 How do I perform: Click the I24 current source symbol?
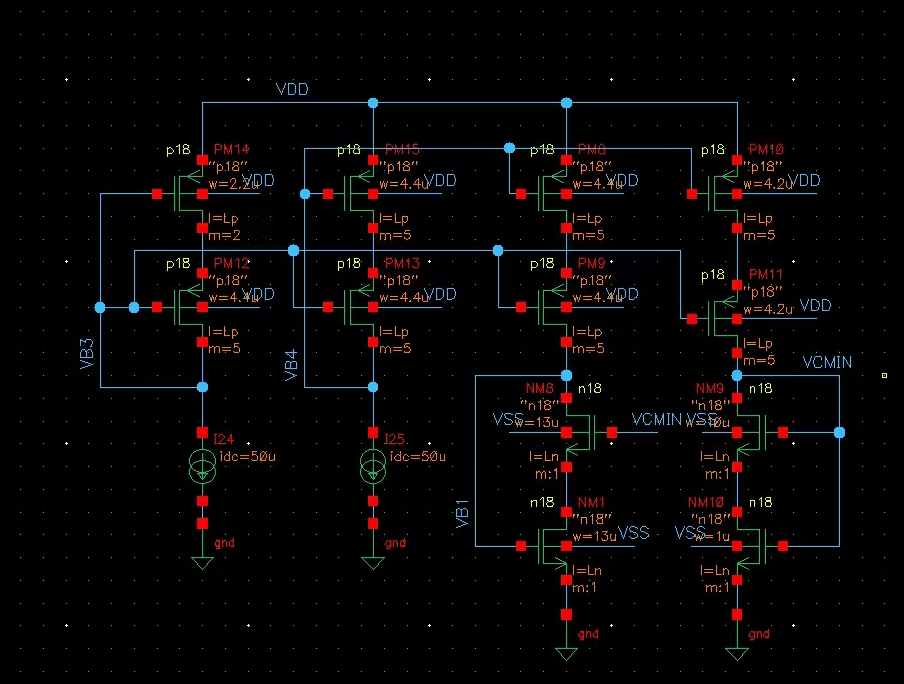click(202, 466)
